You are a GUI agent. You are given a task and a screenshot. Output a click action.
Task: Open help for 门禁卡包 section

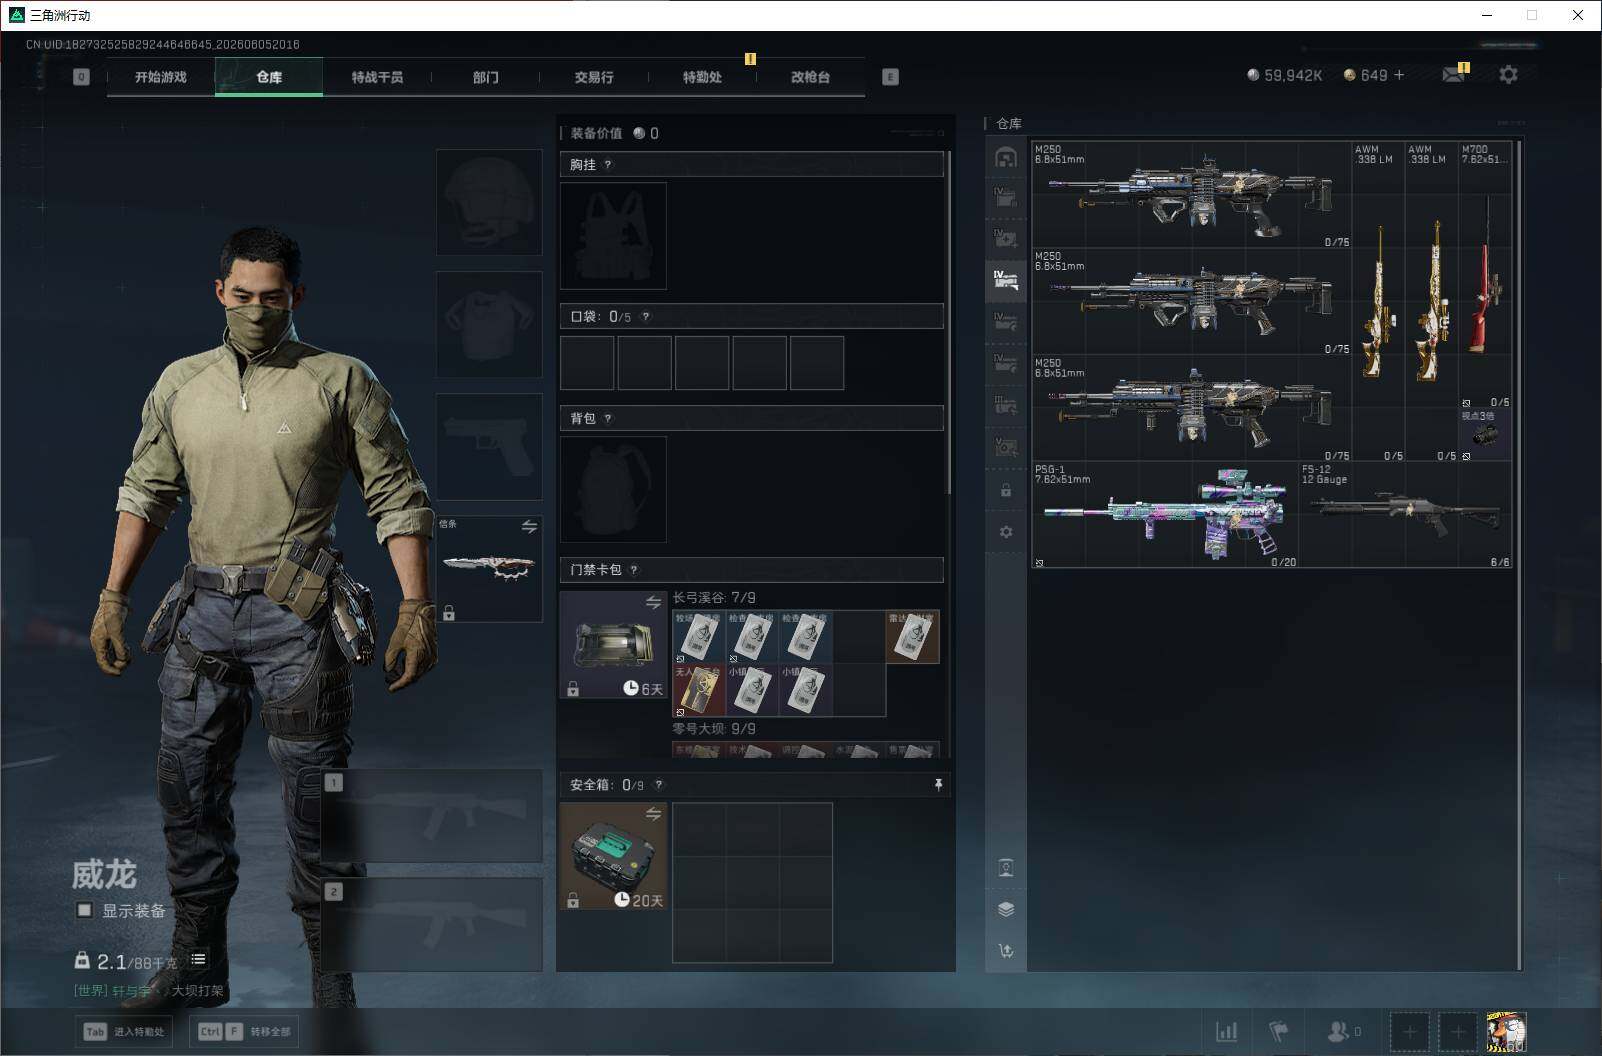pyautogui.click(x=634, y=570)
